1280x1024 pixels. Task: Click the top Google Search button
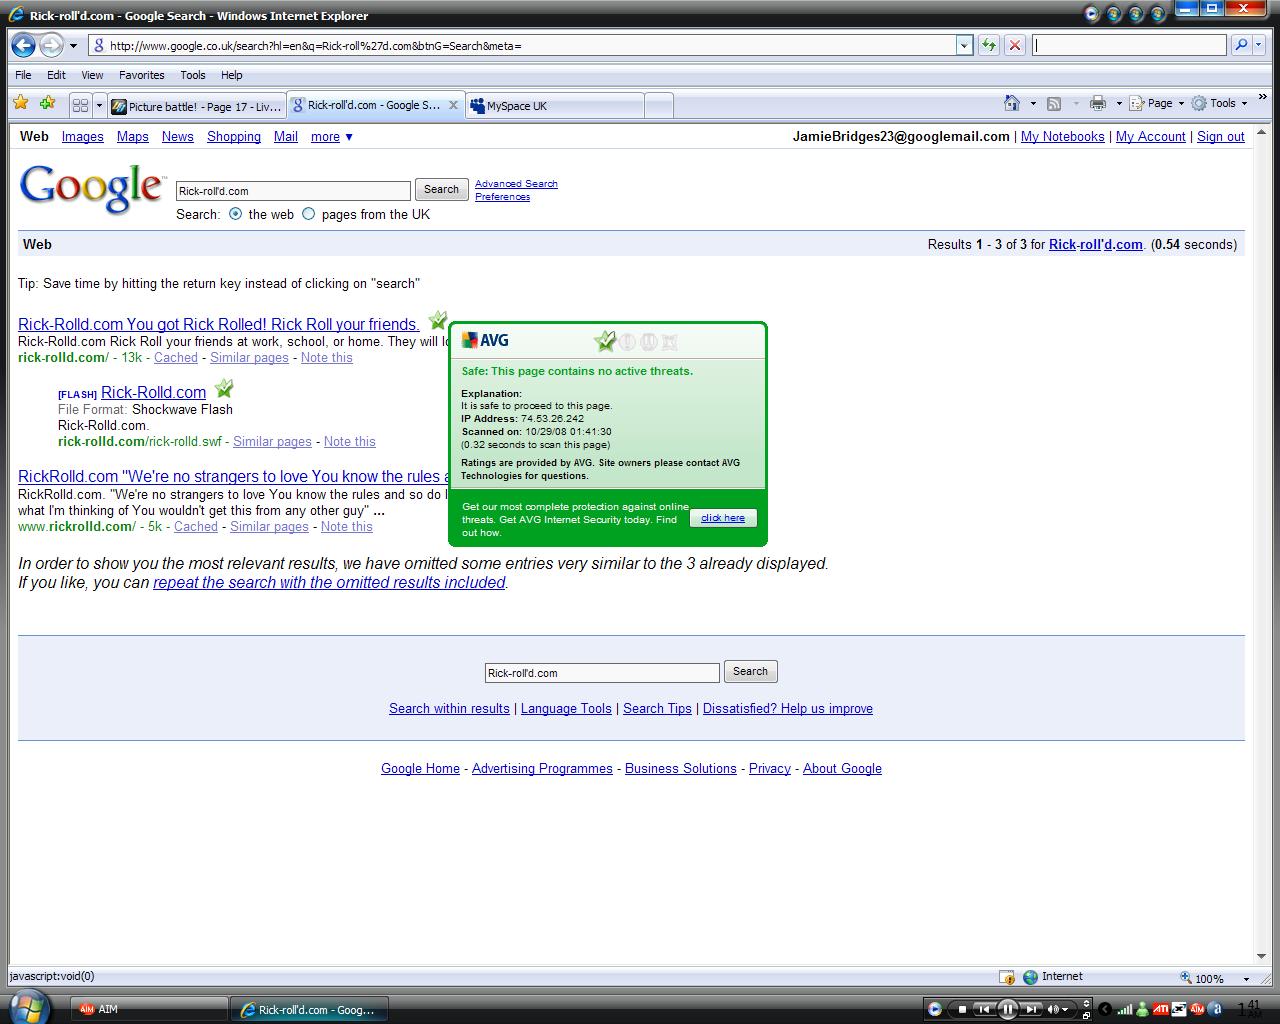[441, 190]
